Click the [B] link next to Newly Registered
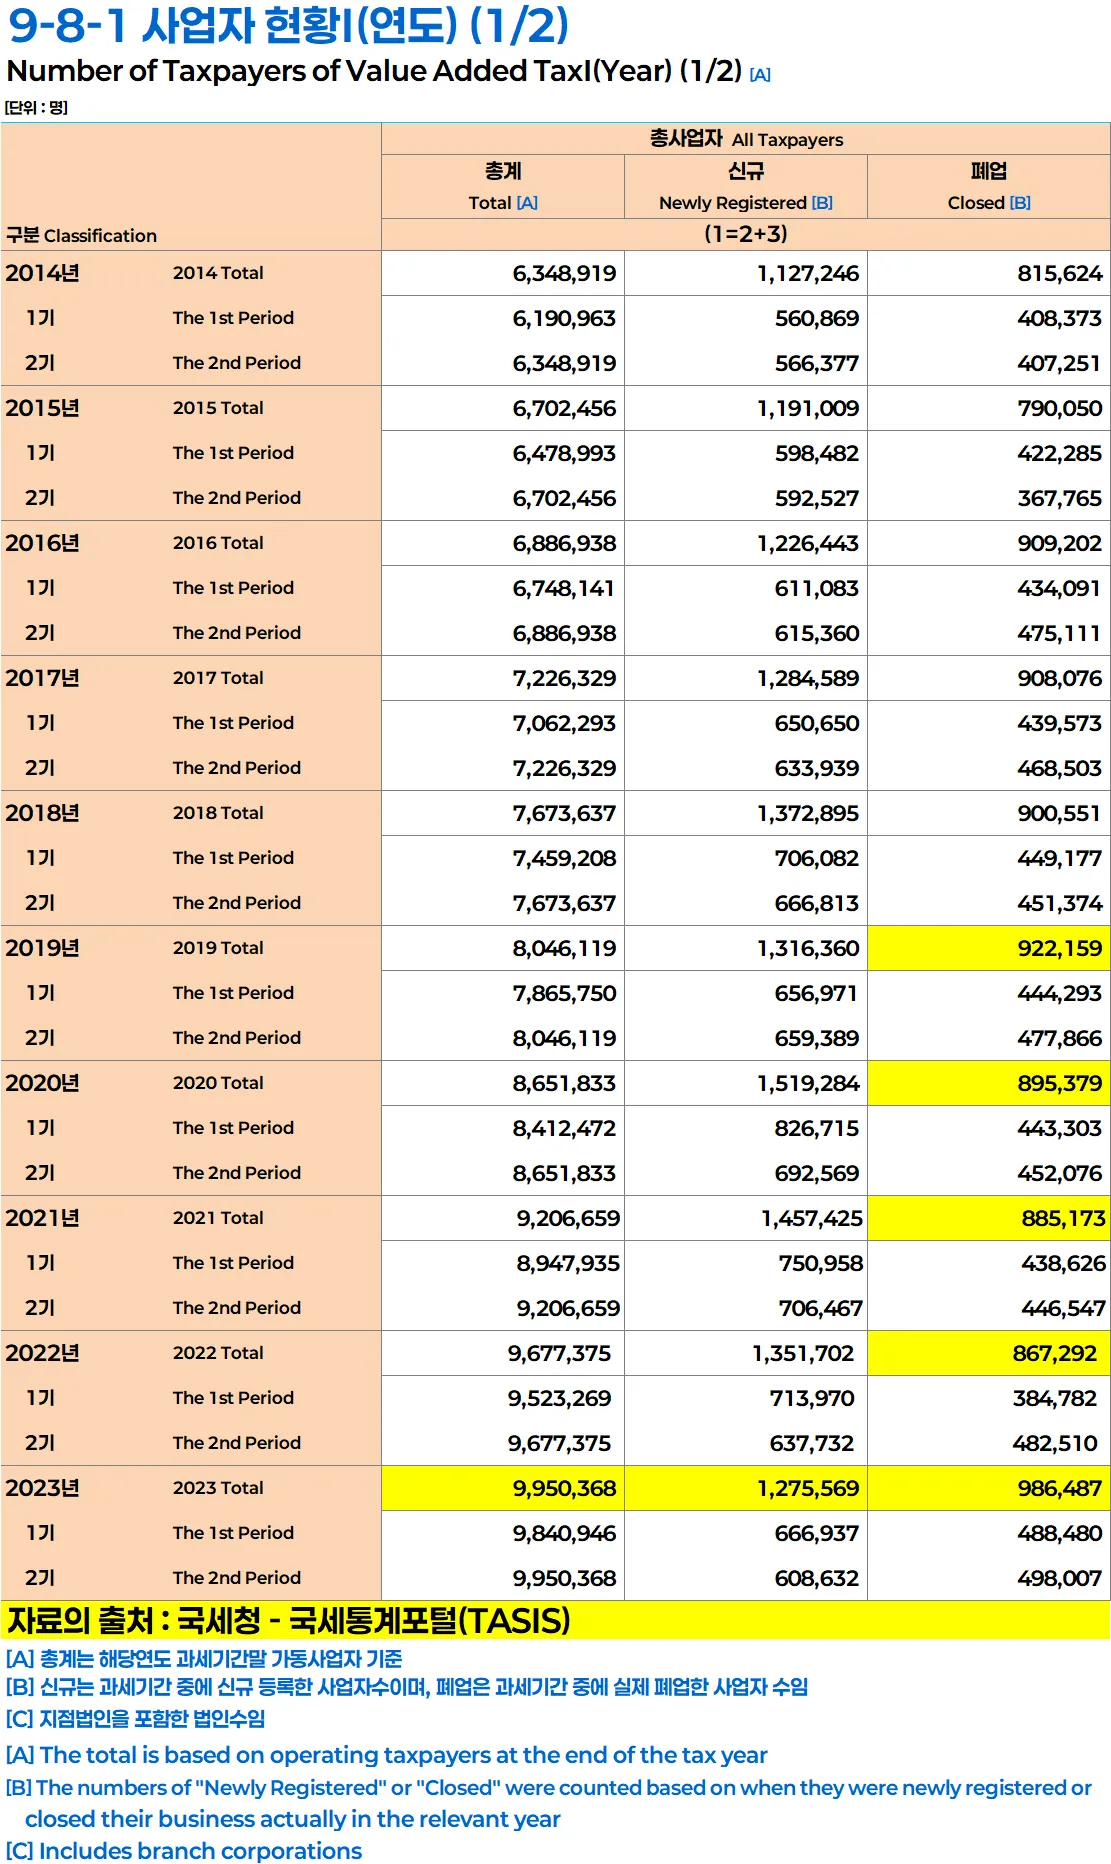This screenshot has height=1864, width=1111. pos(822,203)
